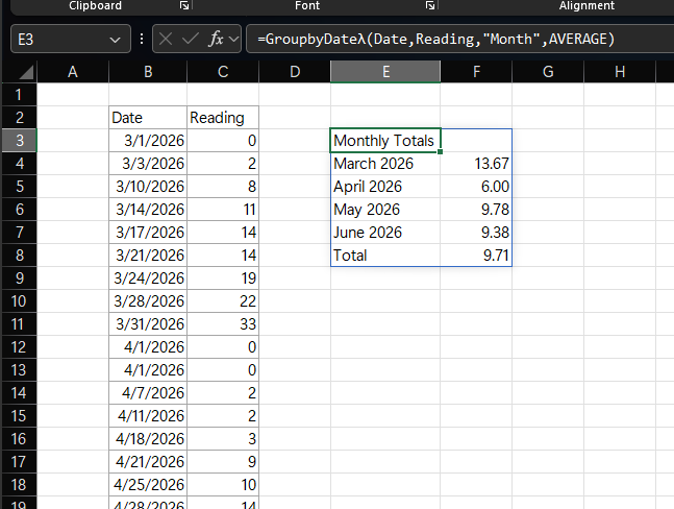
Task: Click reading value 3 next to 4/18/2026
Action: tap(223, 438)
